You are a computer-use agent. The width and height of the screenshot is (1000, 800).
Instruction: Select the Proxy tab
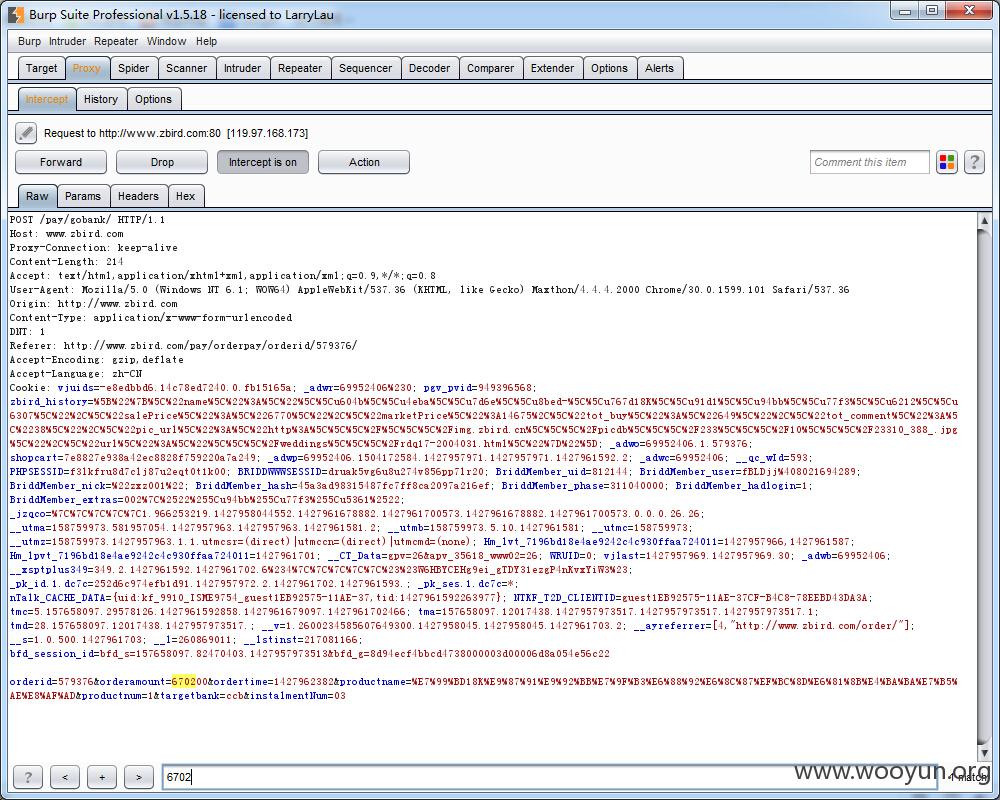point(87,68)
